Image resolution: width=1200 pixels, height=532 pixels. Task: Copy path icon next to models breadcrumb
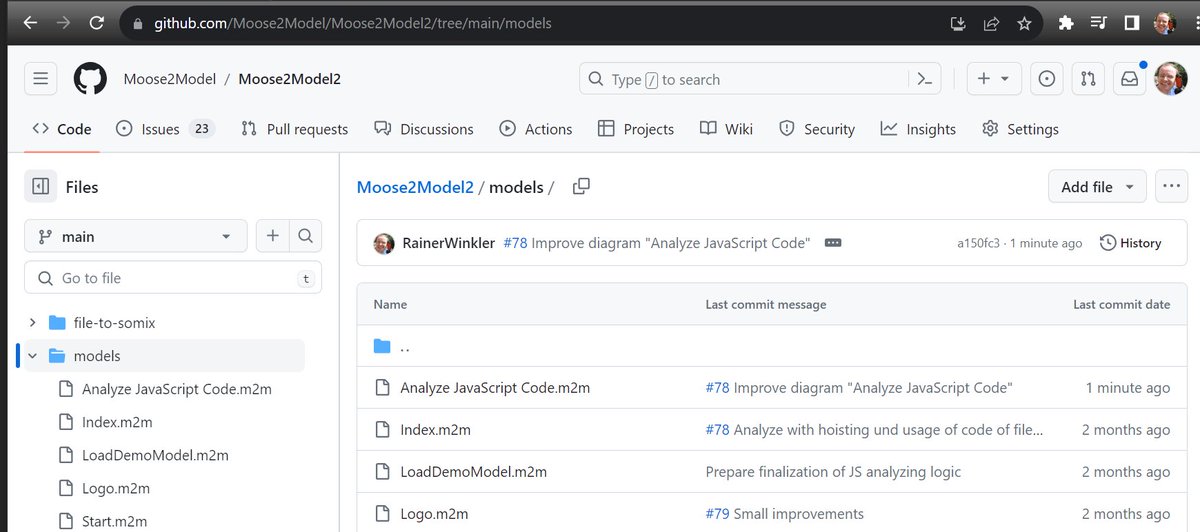pyautogui.click(x=581, y=186)
